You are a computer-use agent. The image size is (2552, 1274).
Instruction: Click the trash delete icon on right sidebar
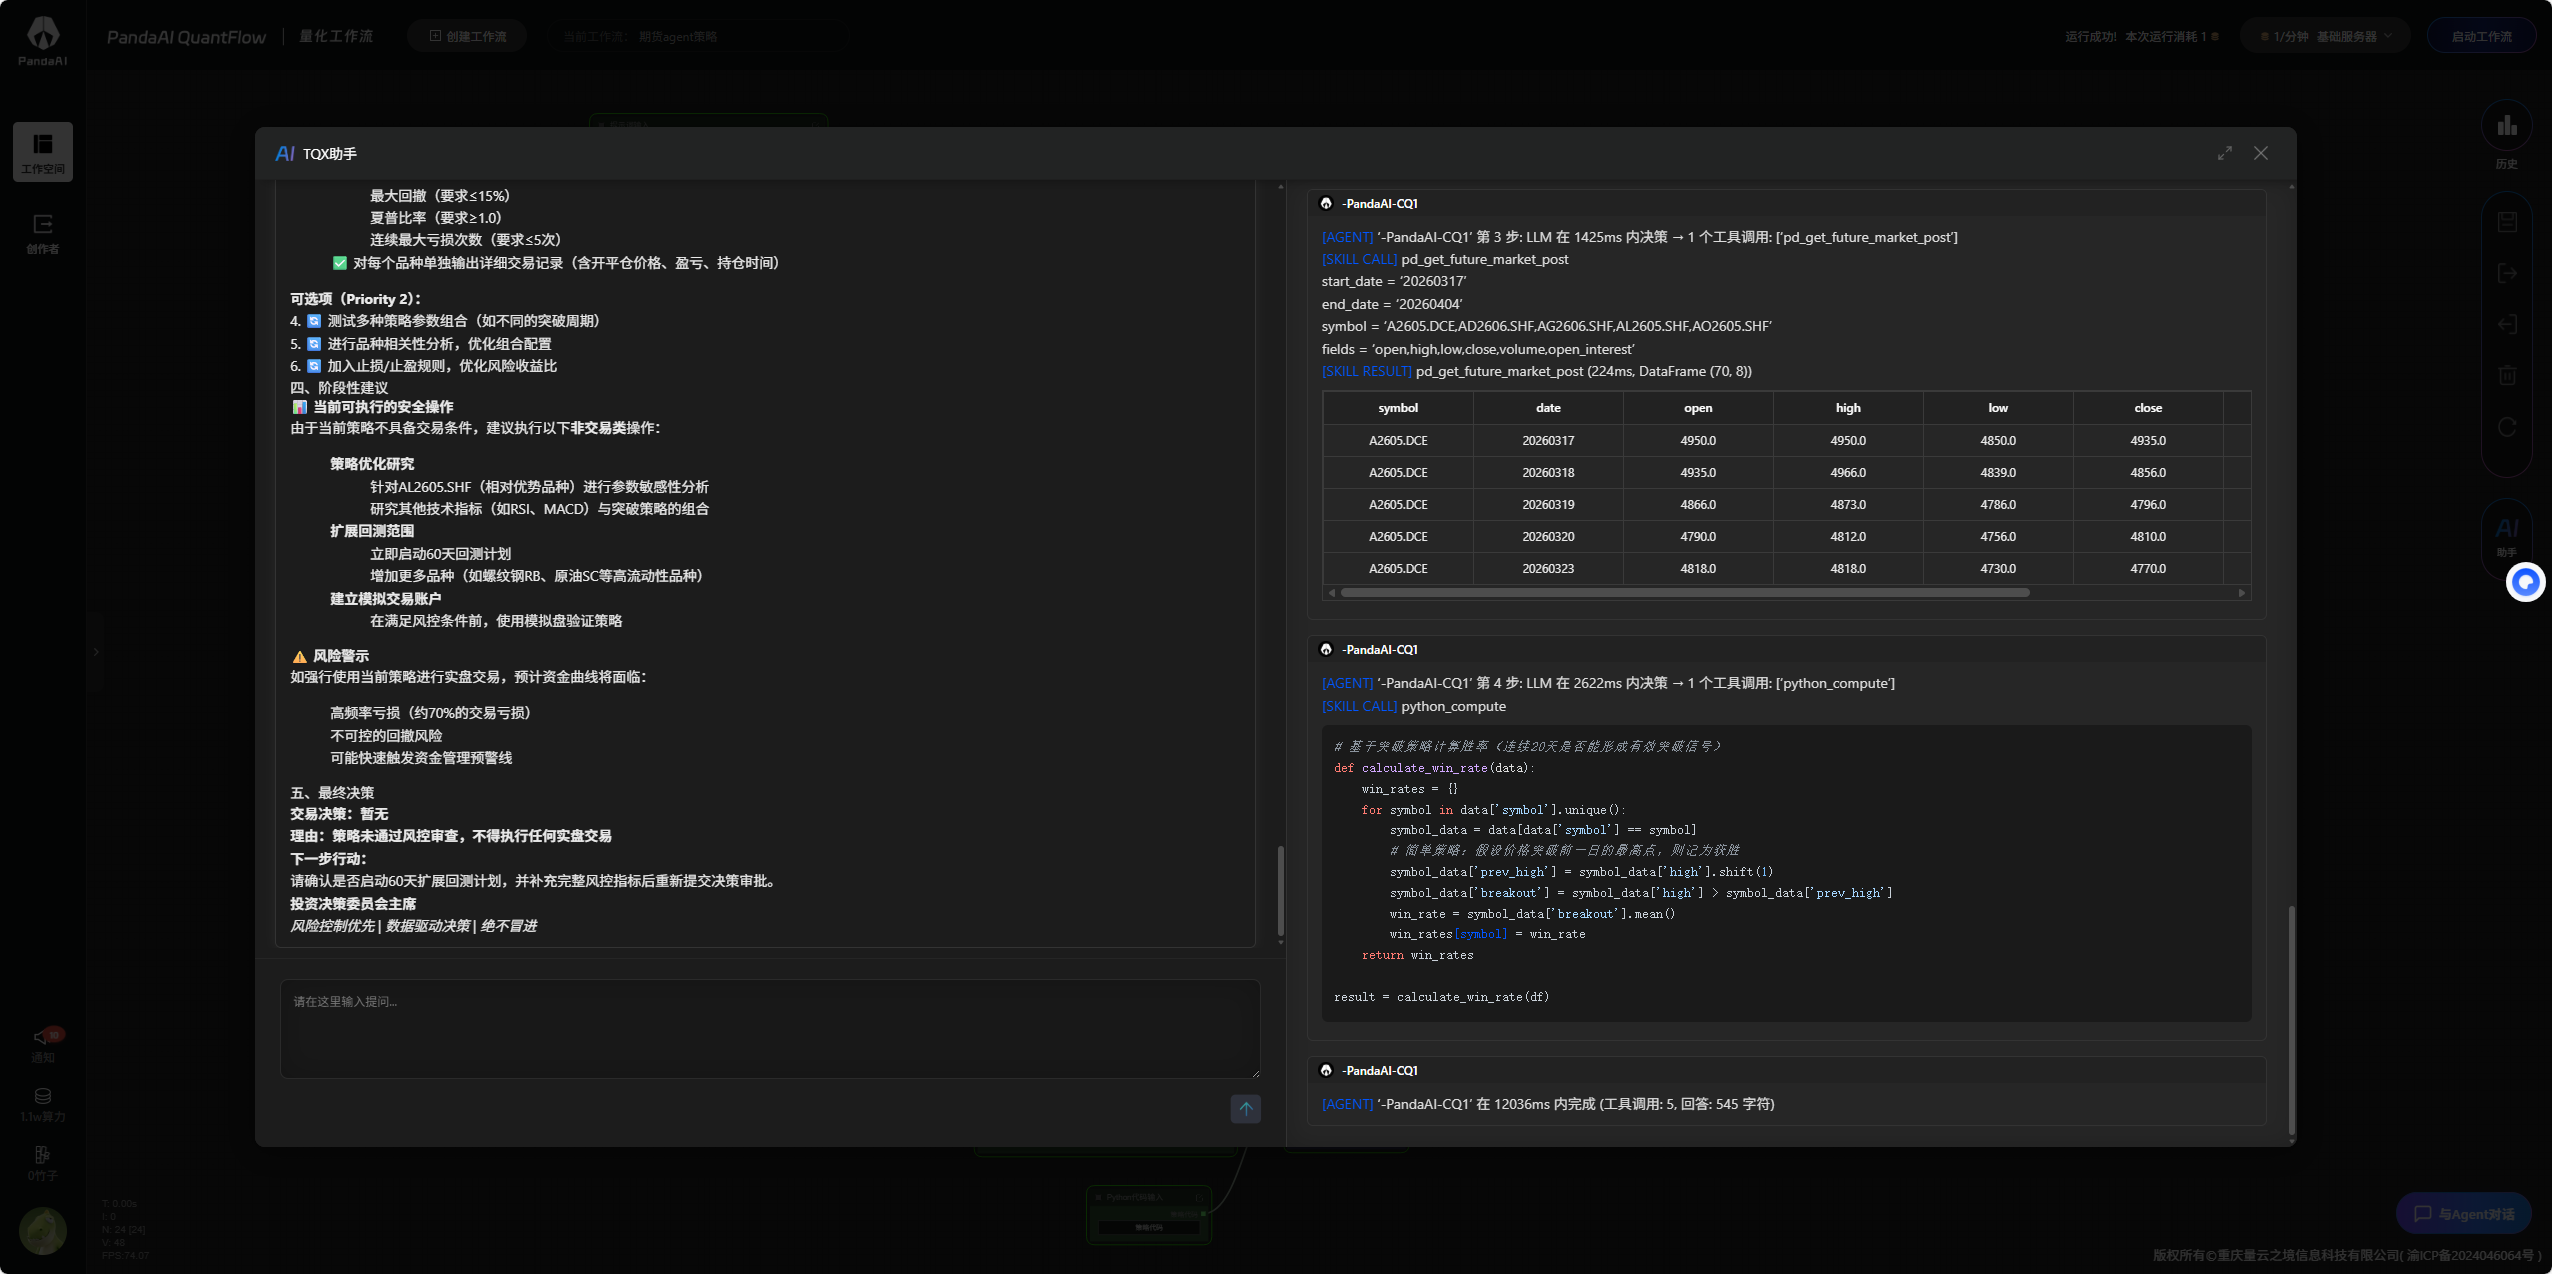(x=2508, y=375)
